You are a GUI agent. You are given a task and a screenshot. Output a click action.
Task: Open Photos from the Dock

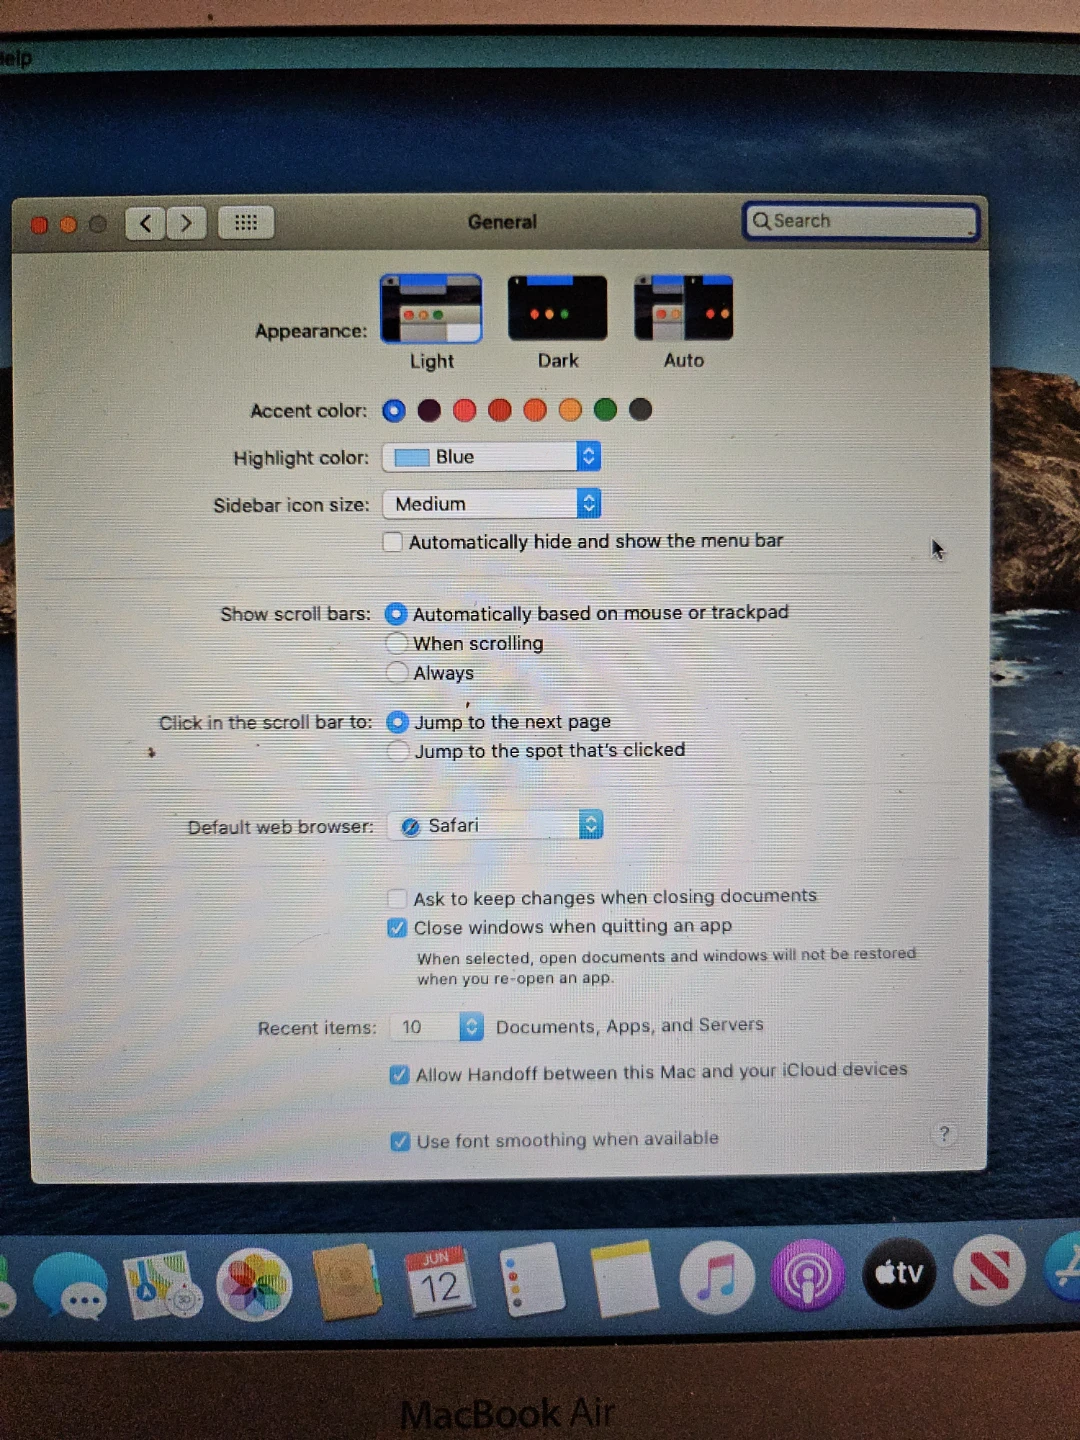255,1285
